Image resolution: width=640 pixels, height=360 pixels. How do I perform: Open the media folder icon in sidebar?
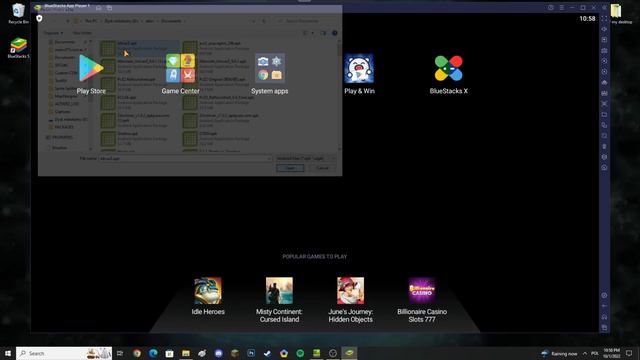coord(604,115)
